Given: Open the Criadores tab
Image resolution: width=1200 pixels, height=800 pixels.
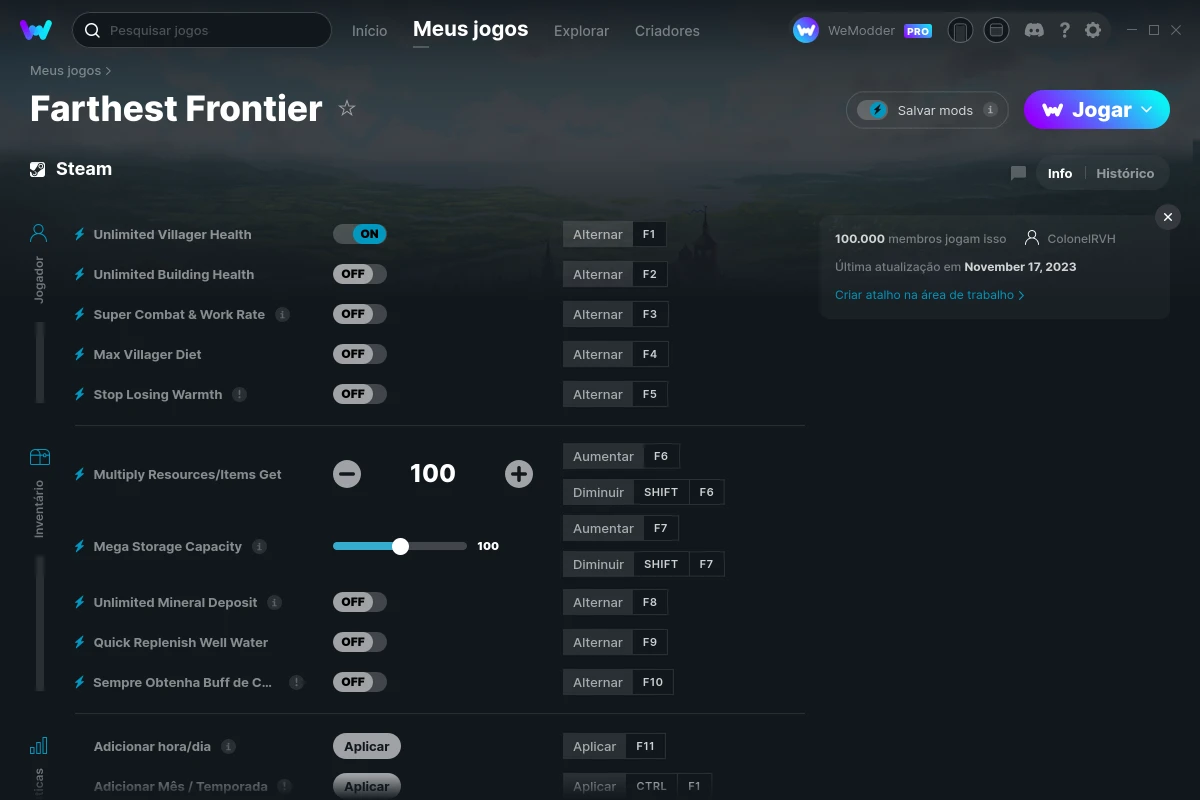Looking at the screenshot, I should click(x=667, y=31).
